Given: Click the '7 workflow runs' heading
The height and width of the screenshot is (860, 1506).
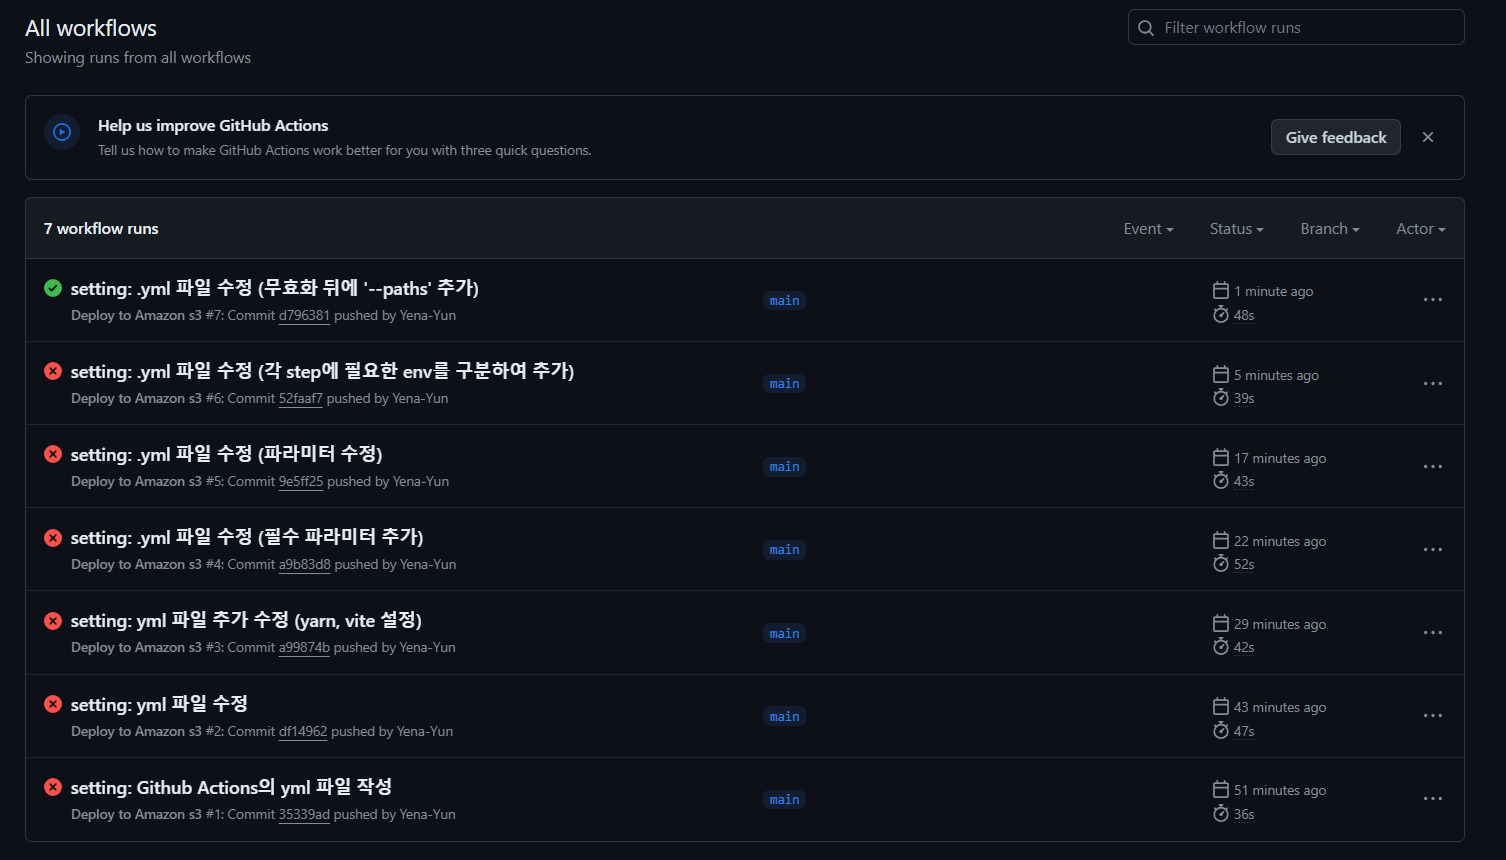Looking at the screenshot, I should [x=101, y=229].
